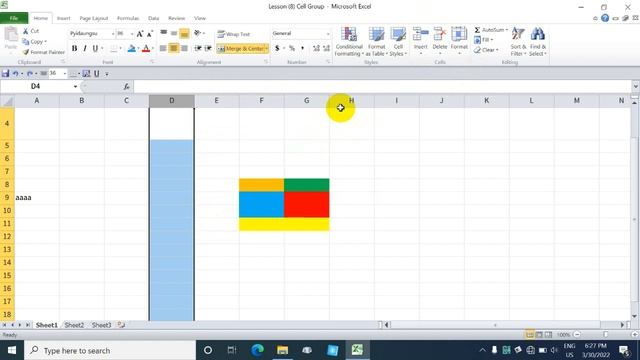Toggle Center horizontal alignment

(x=174, y=49)
